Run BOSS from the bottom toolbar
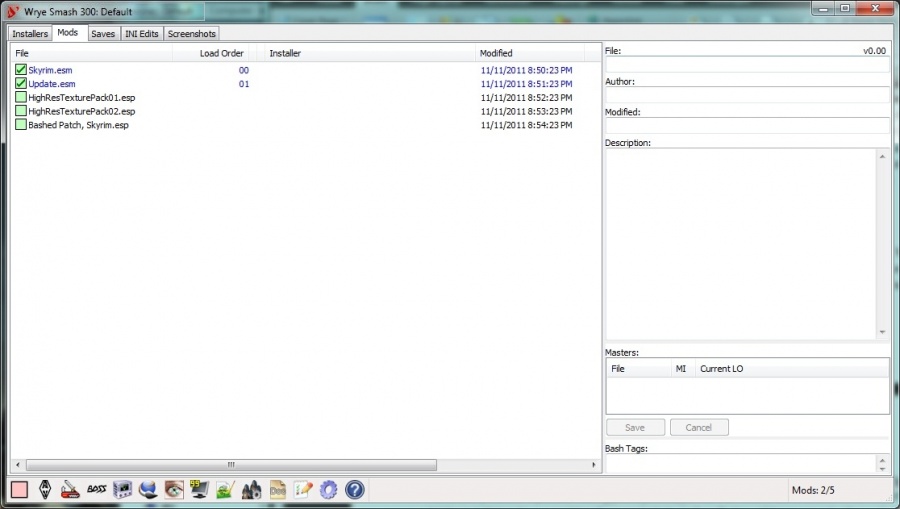Viewport: 900px width, 509px height. pos(97,490)
